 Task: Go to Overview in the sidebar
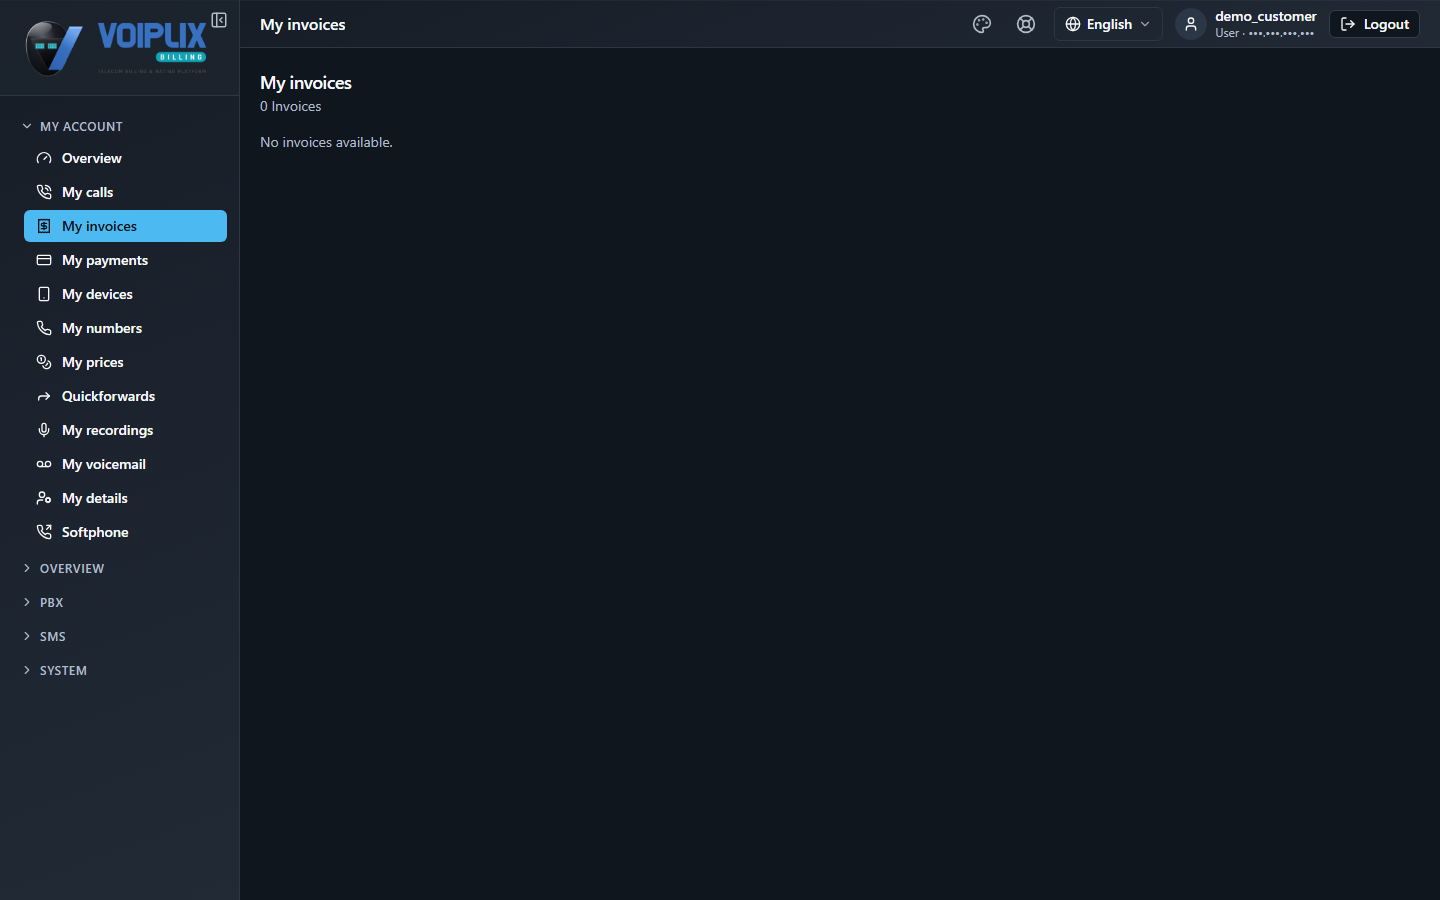(x=125, y=158)
